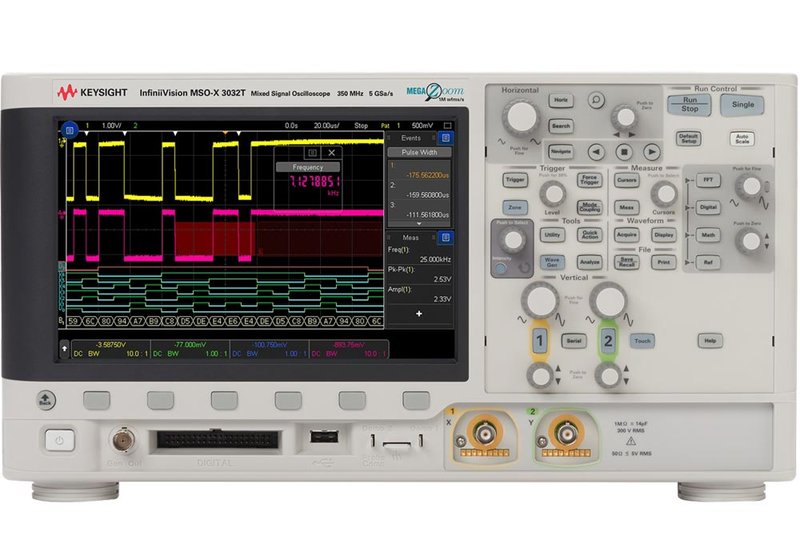Toggle the blue Zone key
The image size is (800, 560).
tap(515, 207)
